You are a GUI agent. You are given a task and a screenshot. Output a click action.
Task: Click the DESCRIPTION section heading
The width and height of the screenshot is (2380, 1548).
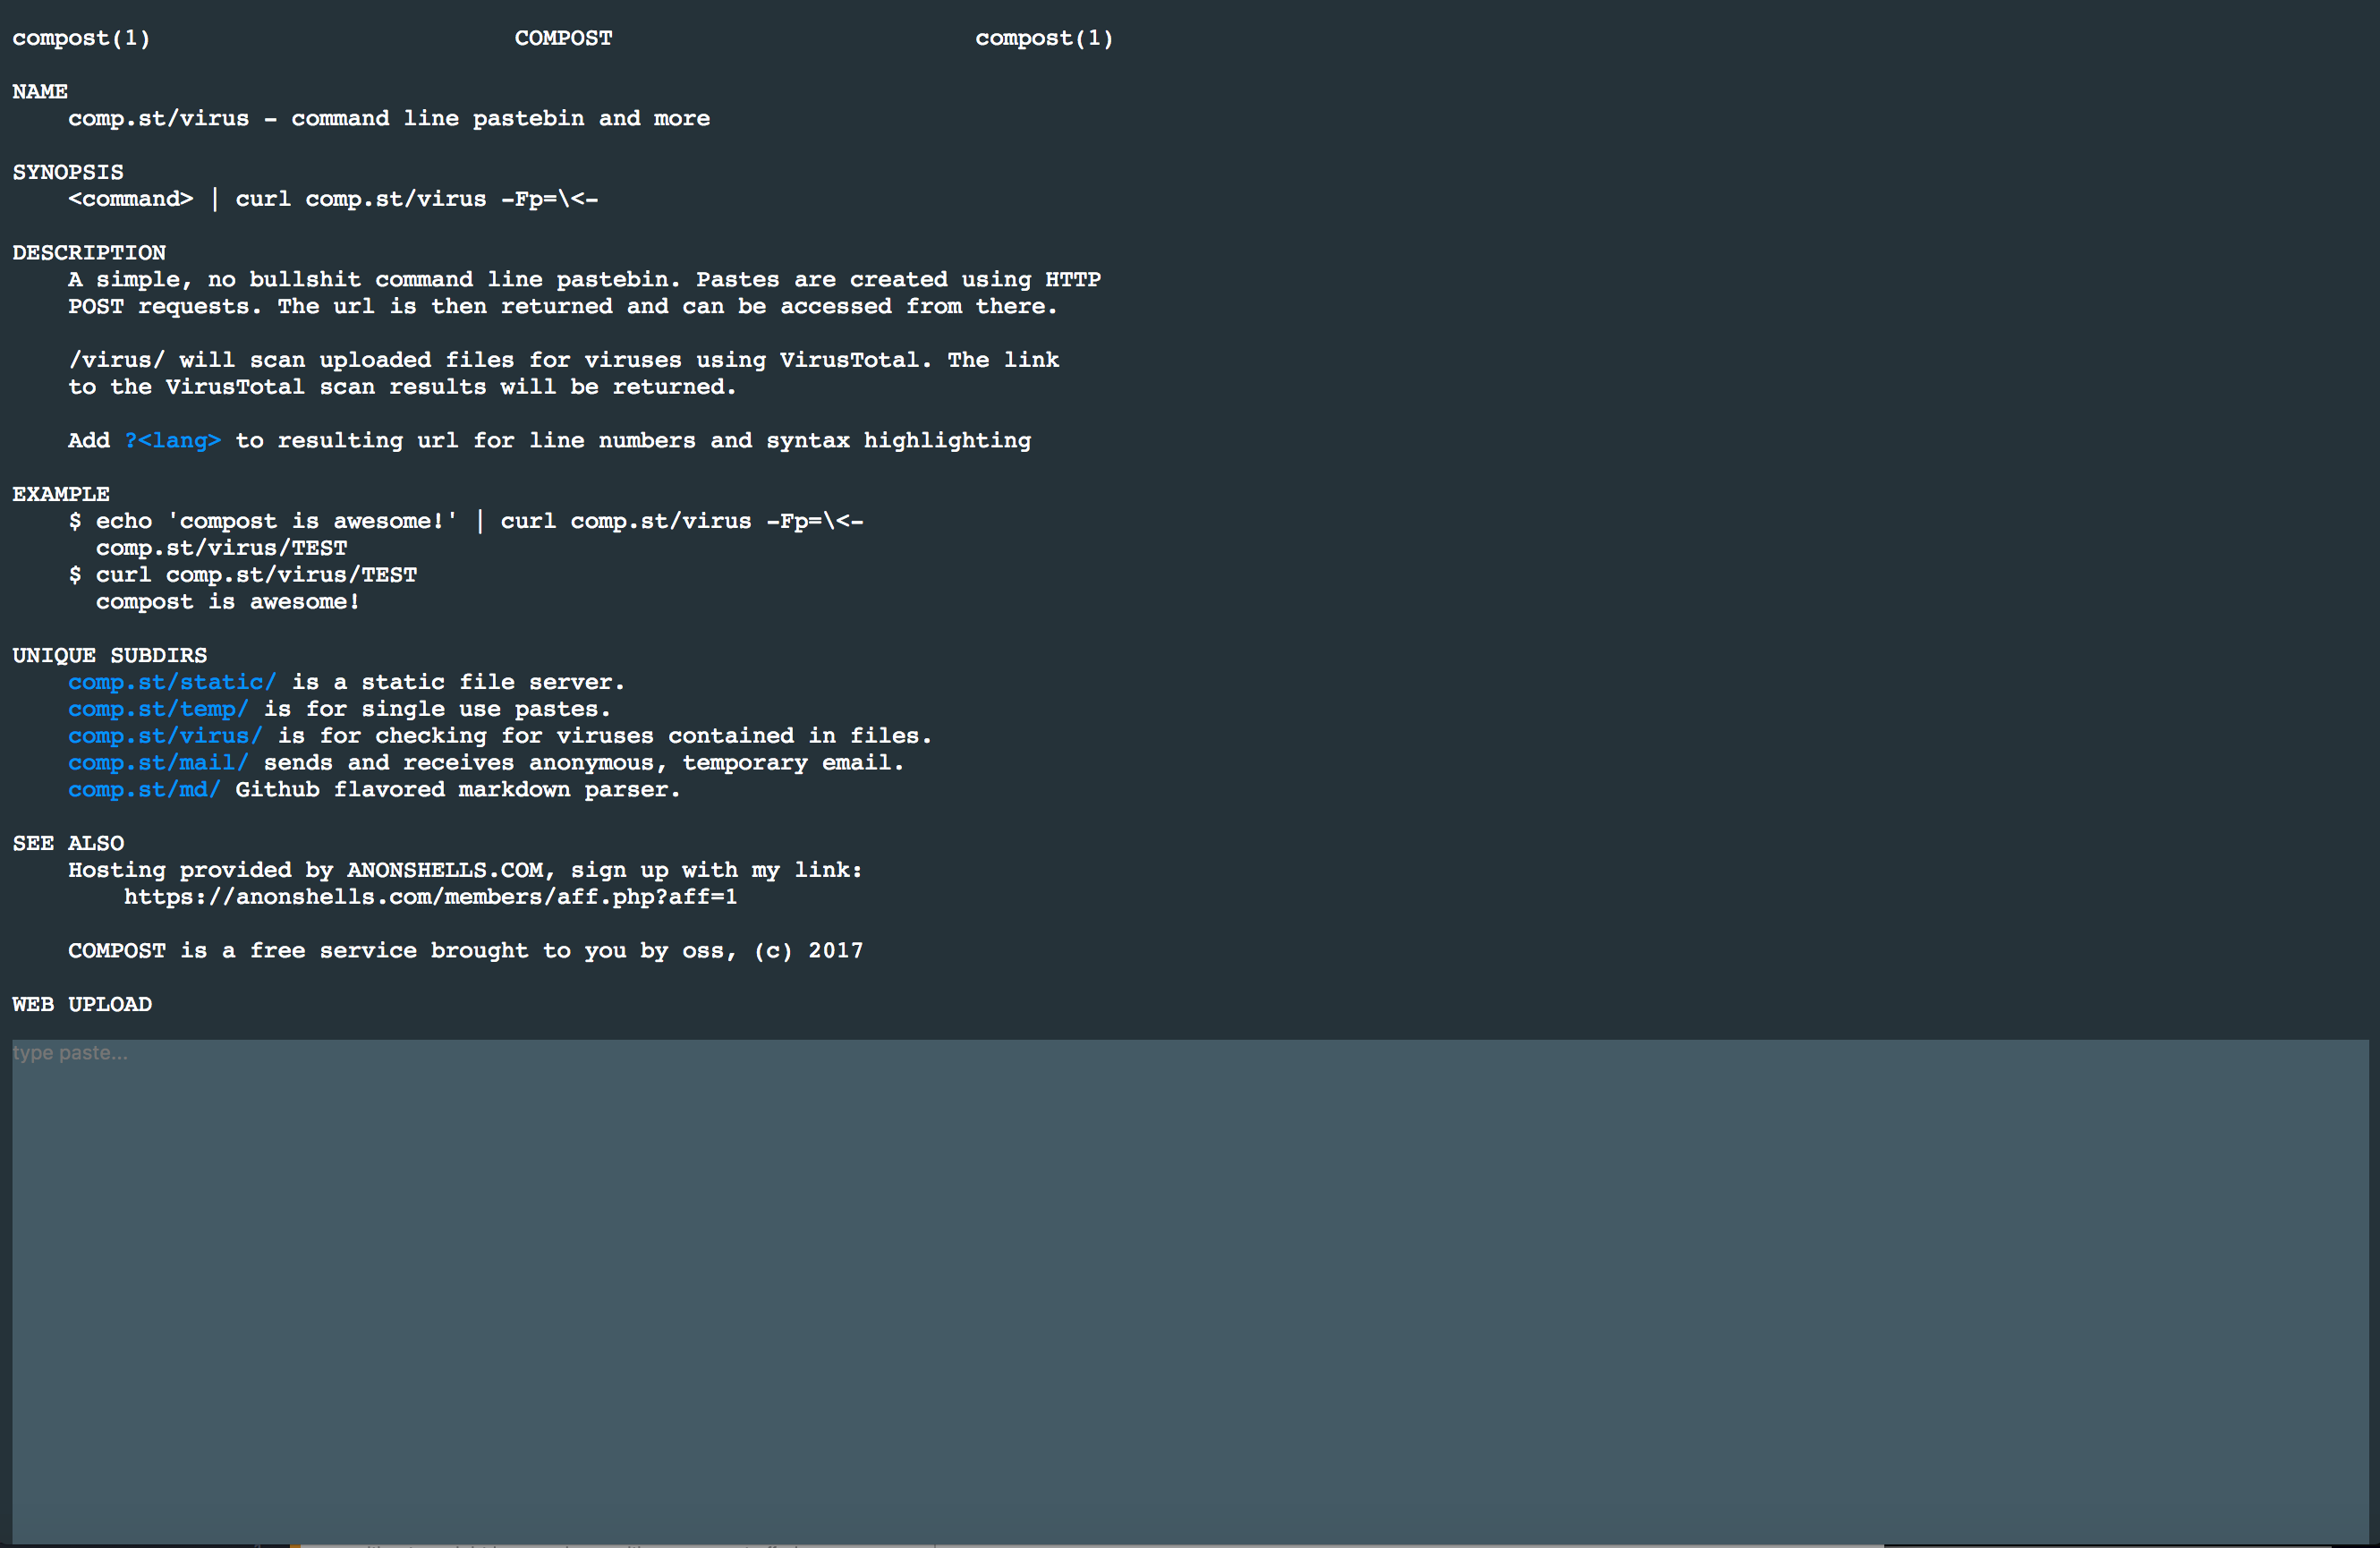coord(89,253)
